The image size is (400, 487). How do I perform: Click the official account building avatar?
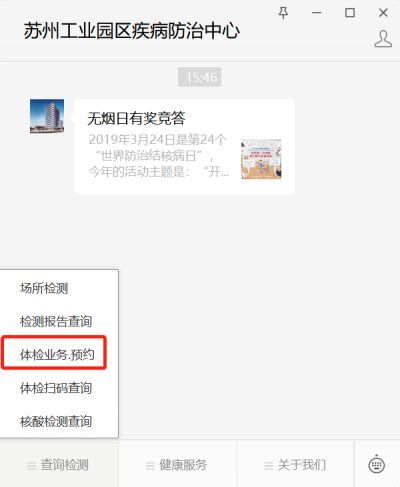47,116
